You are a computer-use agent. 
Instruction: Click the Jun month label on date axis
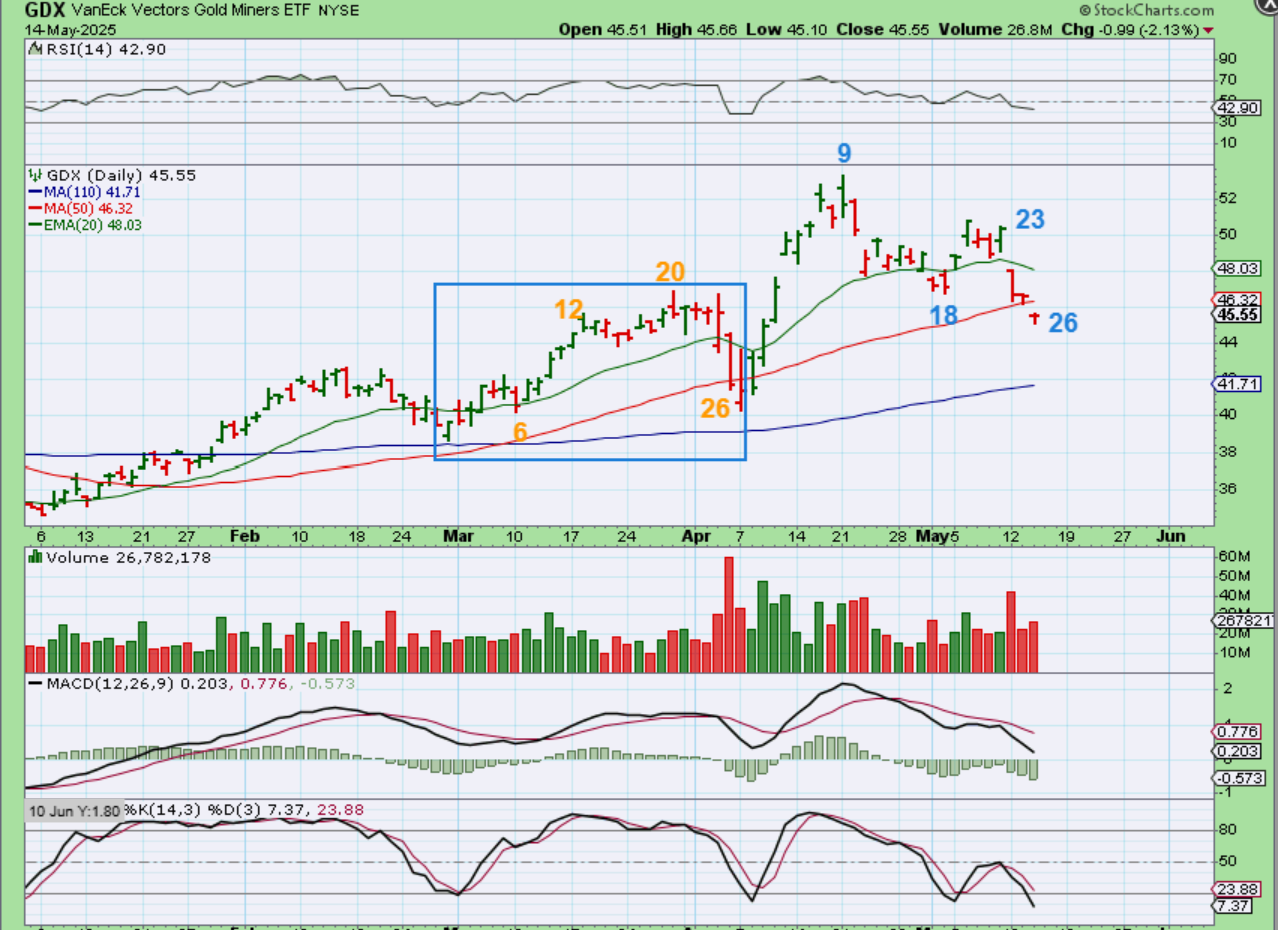coord(1172,536)
